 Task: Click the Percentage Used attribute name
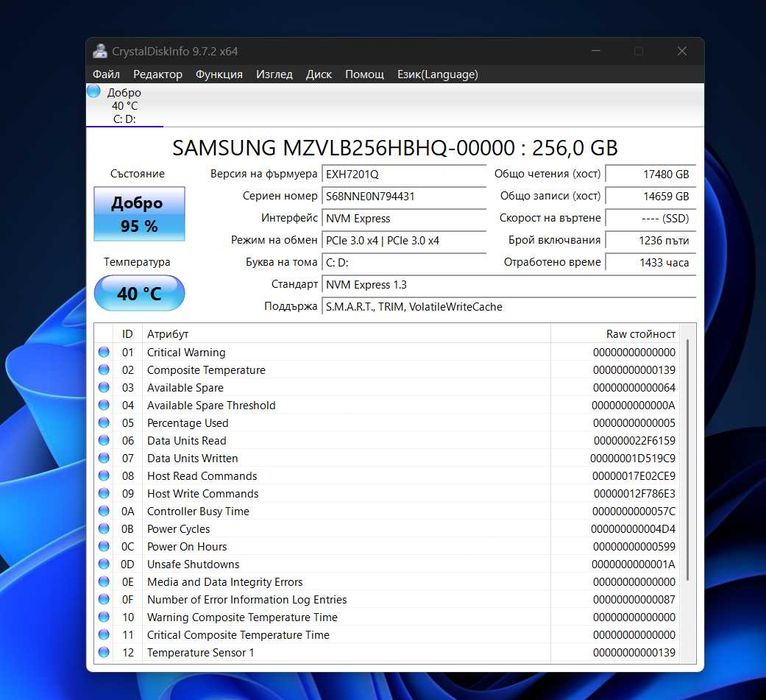click(x=188, y=423)
